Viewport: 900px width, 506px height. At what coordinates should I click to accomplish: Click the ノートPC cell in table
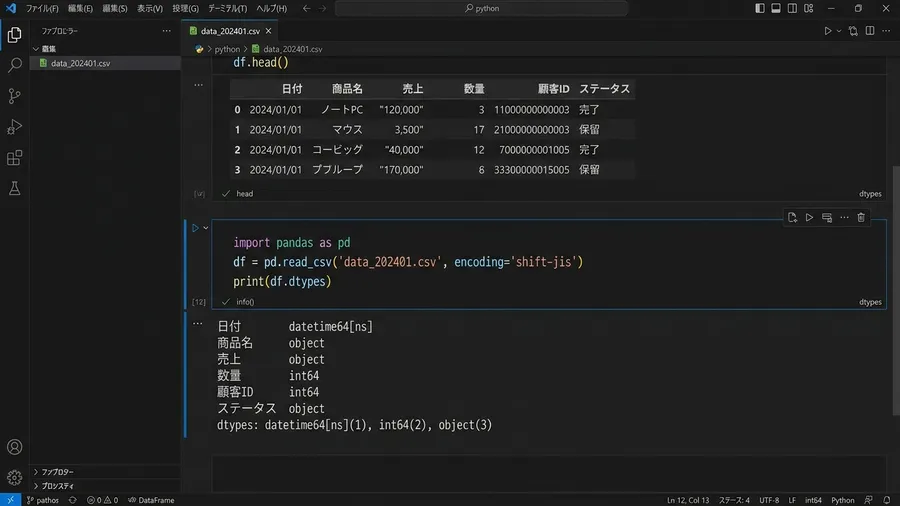point(342,110)
